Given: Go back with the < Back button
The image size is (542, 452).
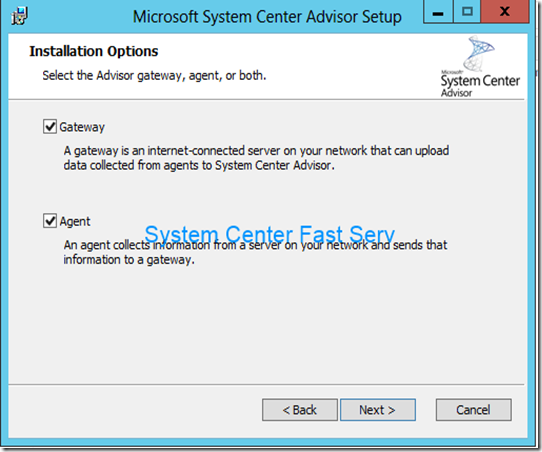Looking at the screenshot, I should [x=299, y=410].
